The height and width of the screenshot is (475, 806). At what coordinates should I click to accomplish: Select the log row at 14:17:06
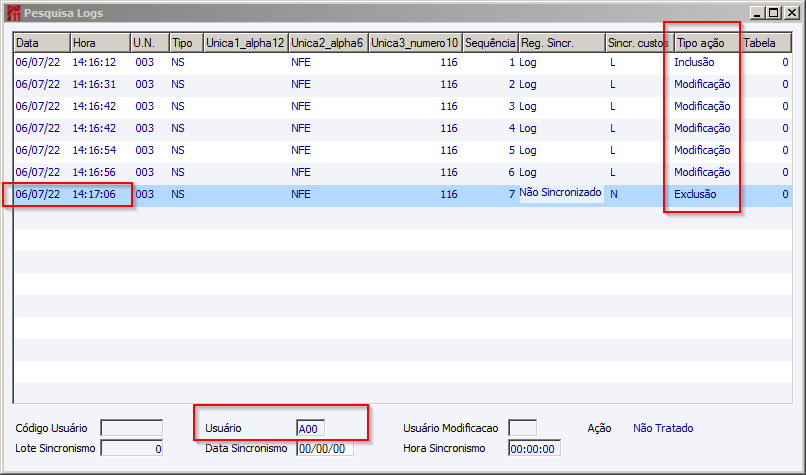click(403, 194)
